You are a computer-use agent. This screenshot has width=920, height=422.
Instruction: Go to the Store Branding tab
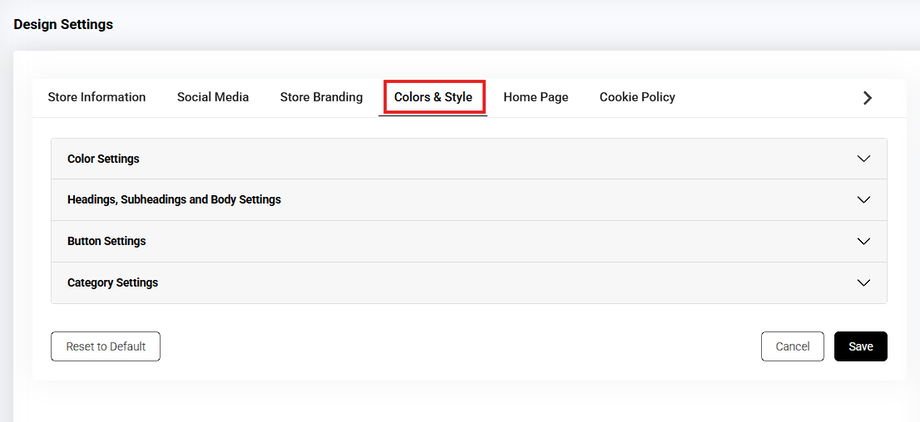321,97
